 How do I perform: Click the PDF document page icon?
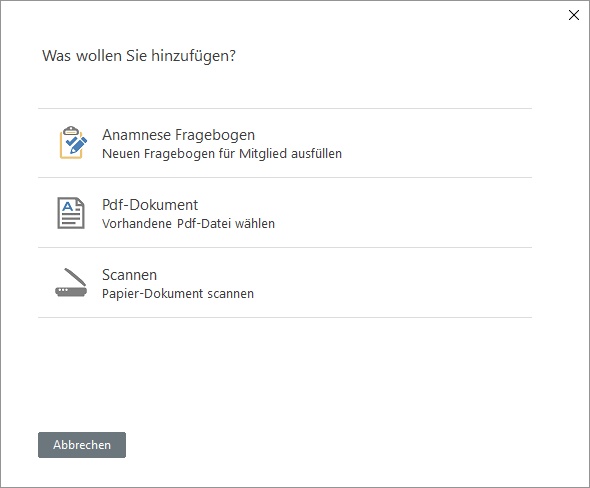pos(71,213)
